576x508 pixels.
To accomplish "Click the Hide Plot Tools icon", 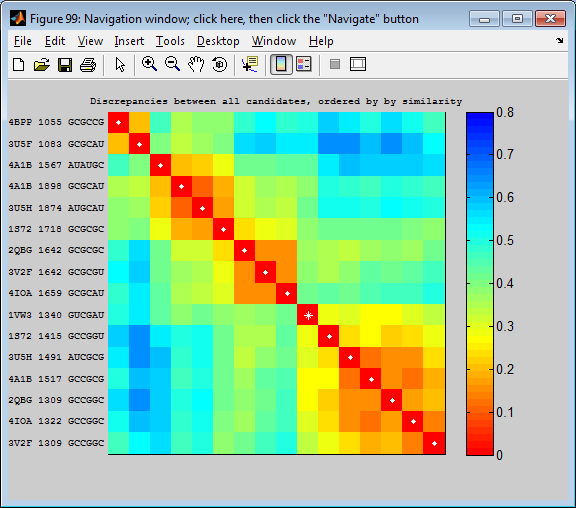I will pos(335,65).
